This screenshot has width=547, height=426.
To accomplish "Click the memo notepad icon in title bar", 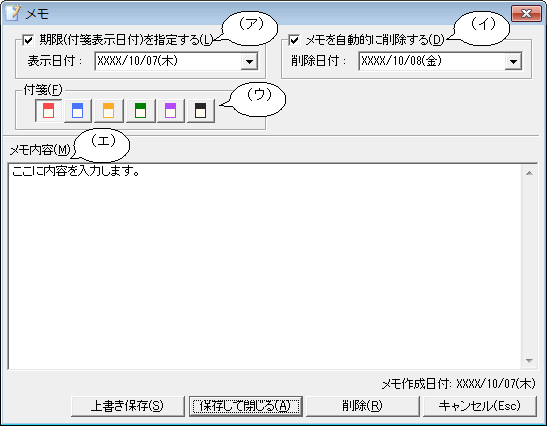I will (13, 13).
